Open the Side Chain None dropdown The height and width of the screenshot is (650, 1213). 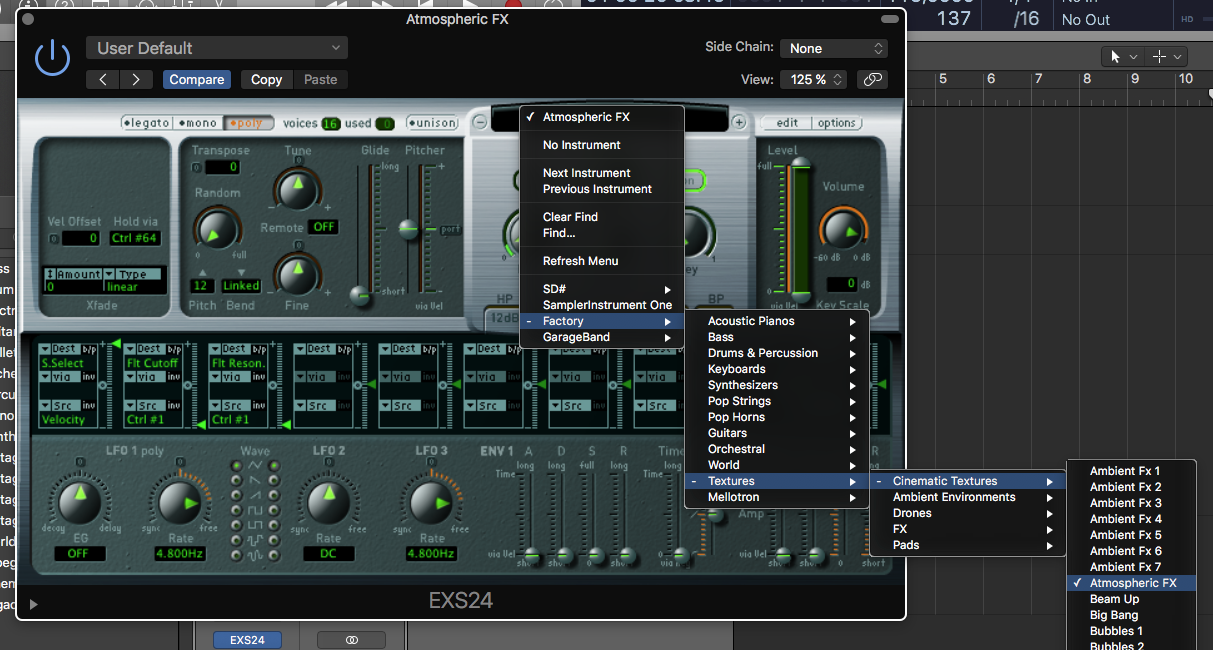pyautogui.click(x=834, y=48)
